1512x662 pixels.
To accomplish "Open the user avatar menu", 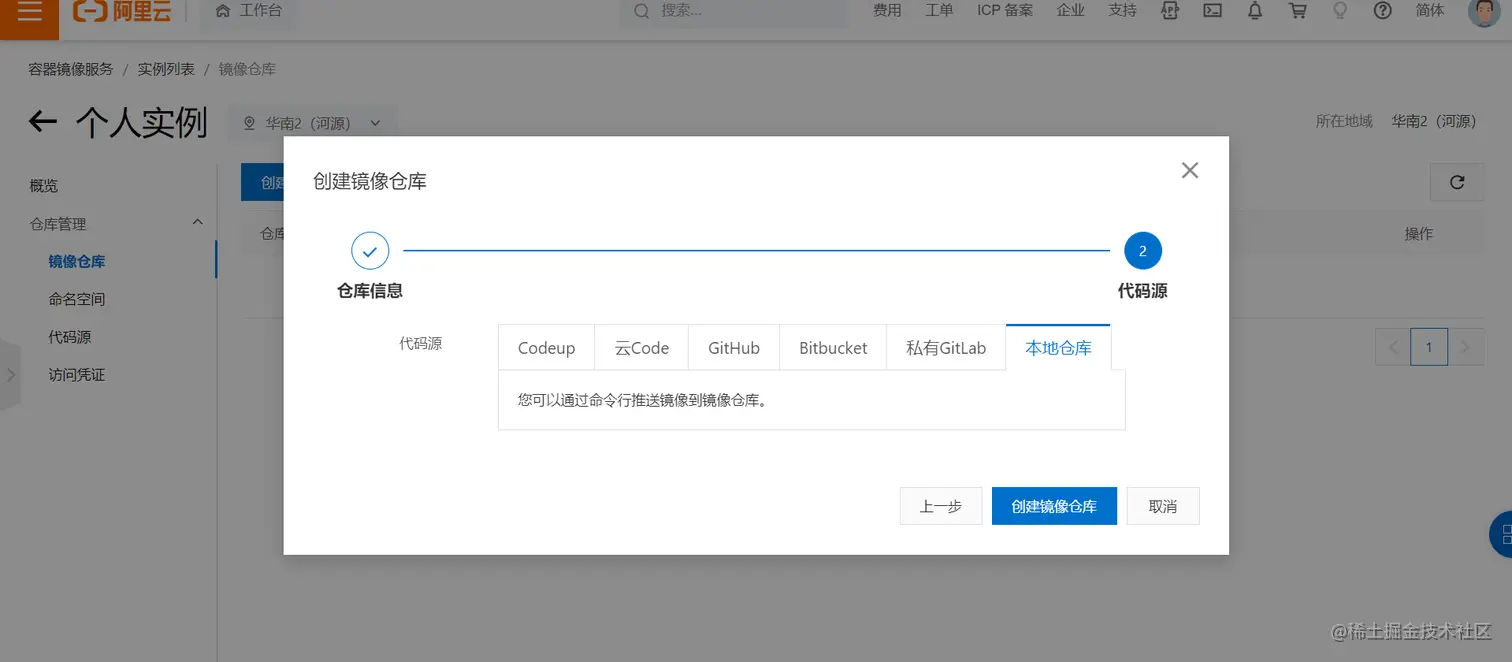I will coord(1482,12).
